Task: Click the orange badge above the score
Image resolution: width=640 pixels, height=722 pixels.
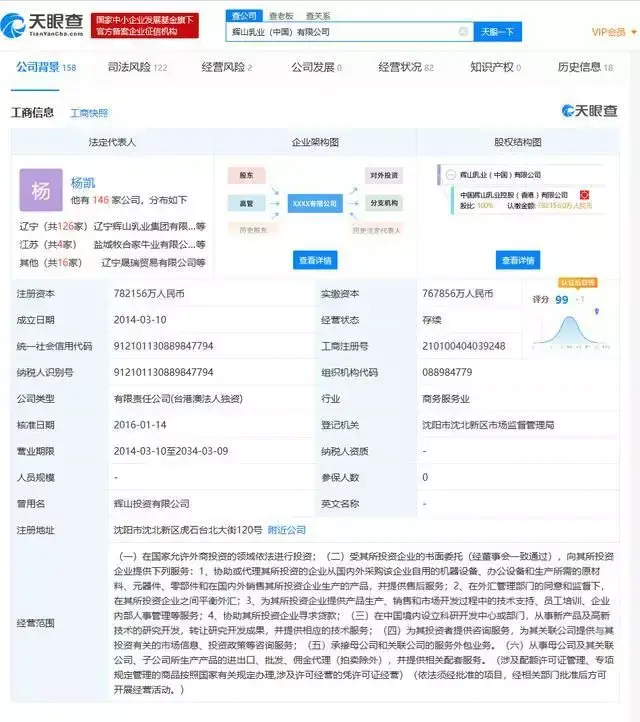Action: 577,283
